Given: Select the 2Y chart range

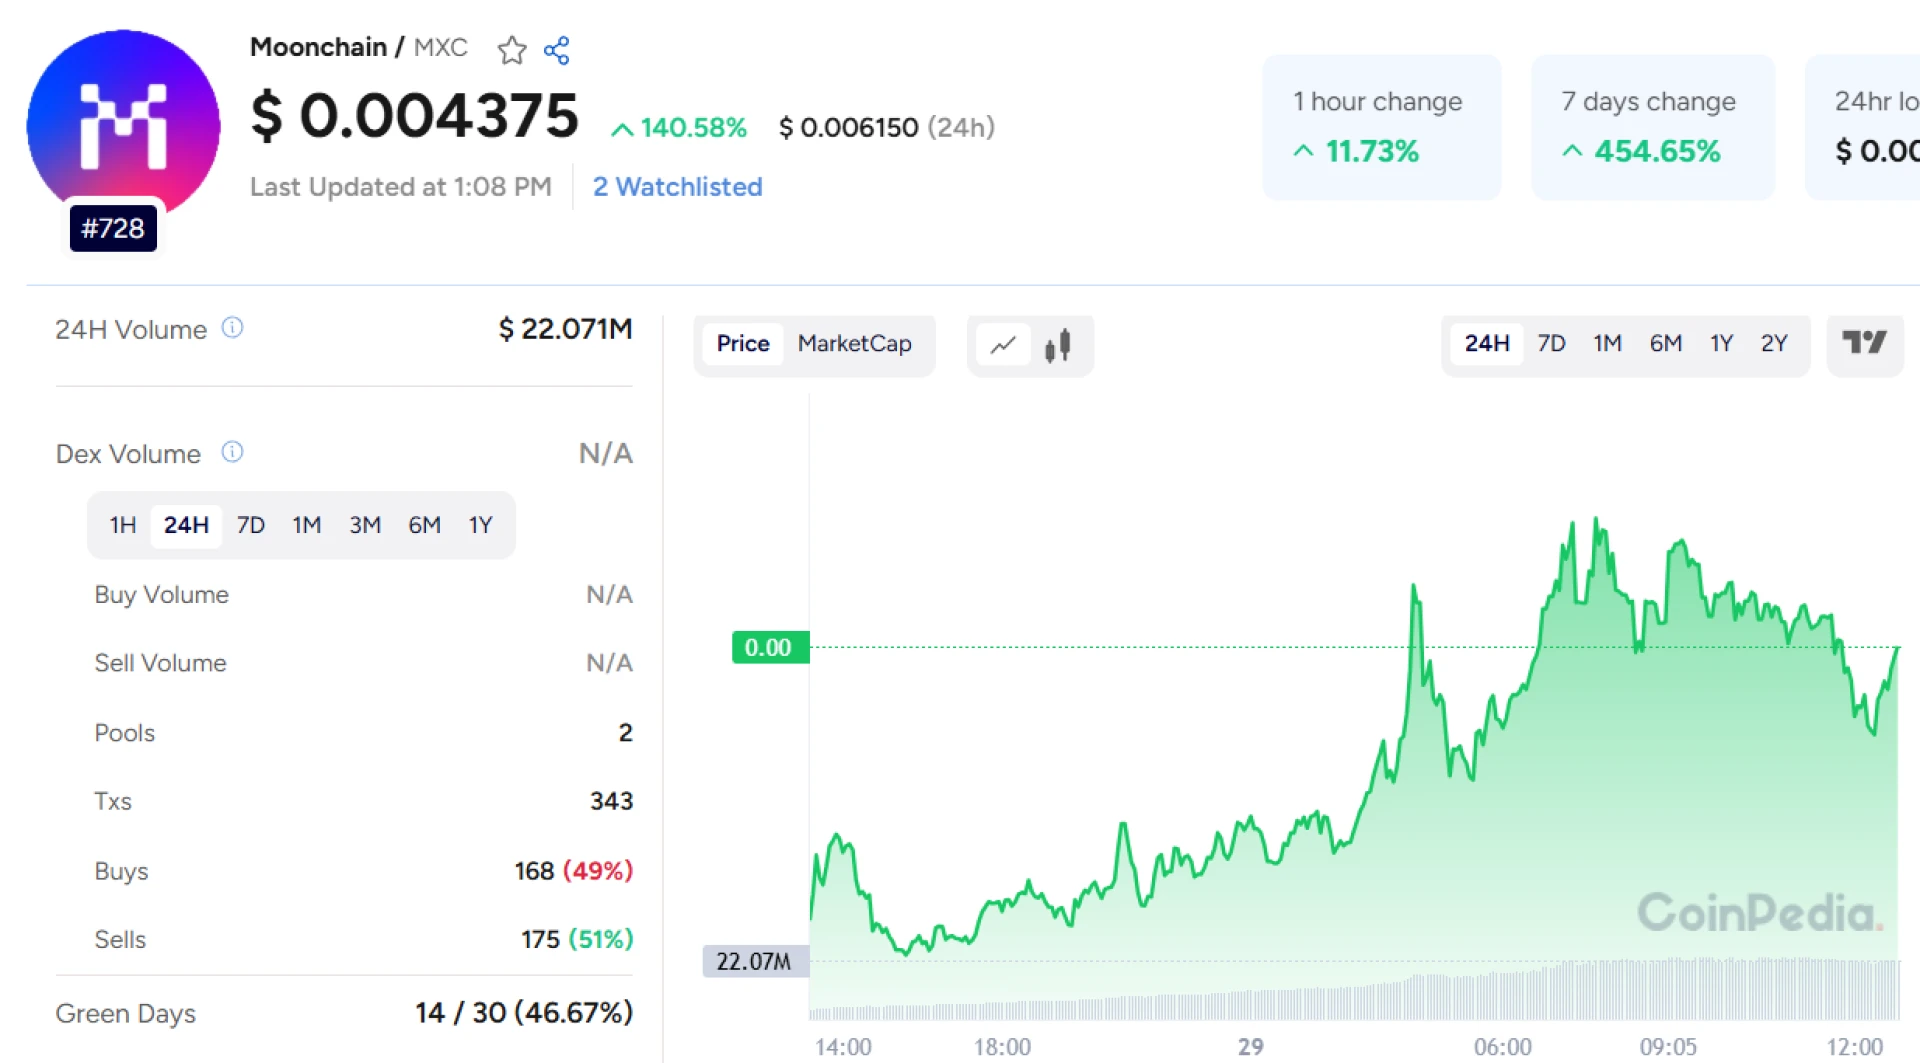Looking at the screenshot, I should click(x=1775, y=343).
